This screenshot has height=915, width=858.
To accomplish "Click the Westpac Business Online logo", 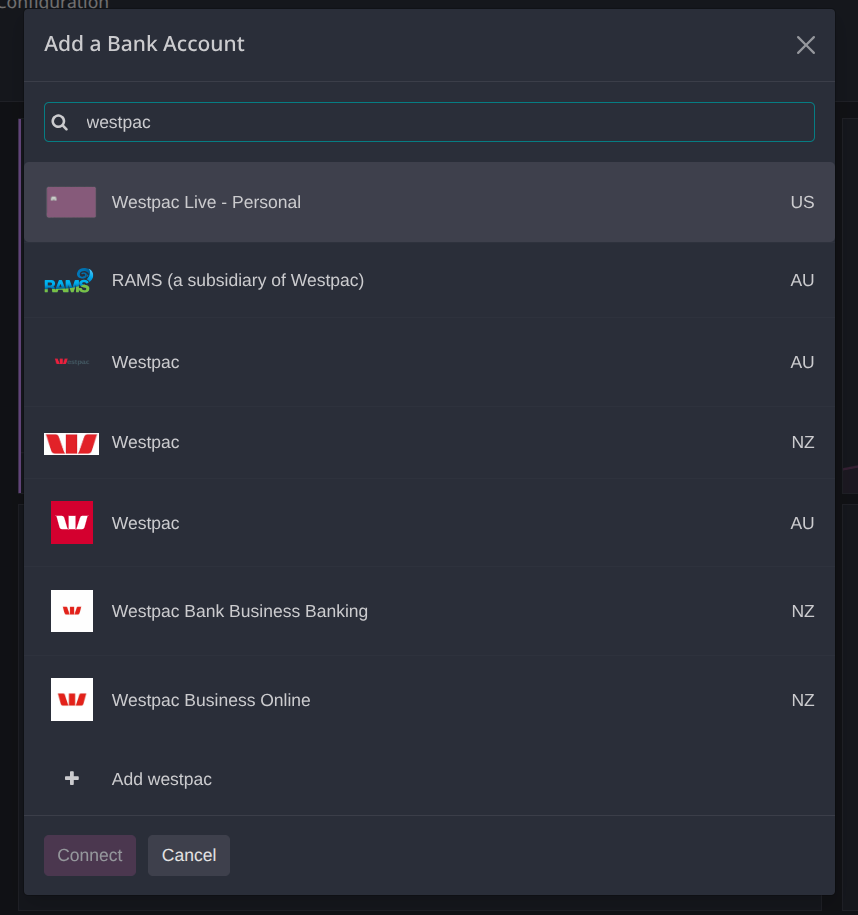I will tap(72, 700).
